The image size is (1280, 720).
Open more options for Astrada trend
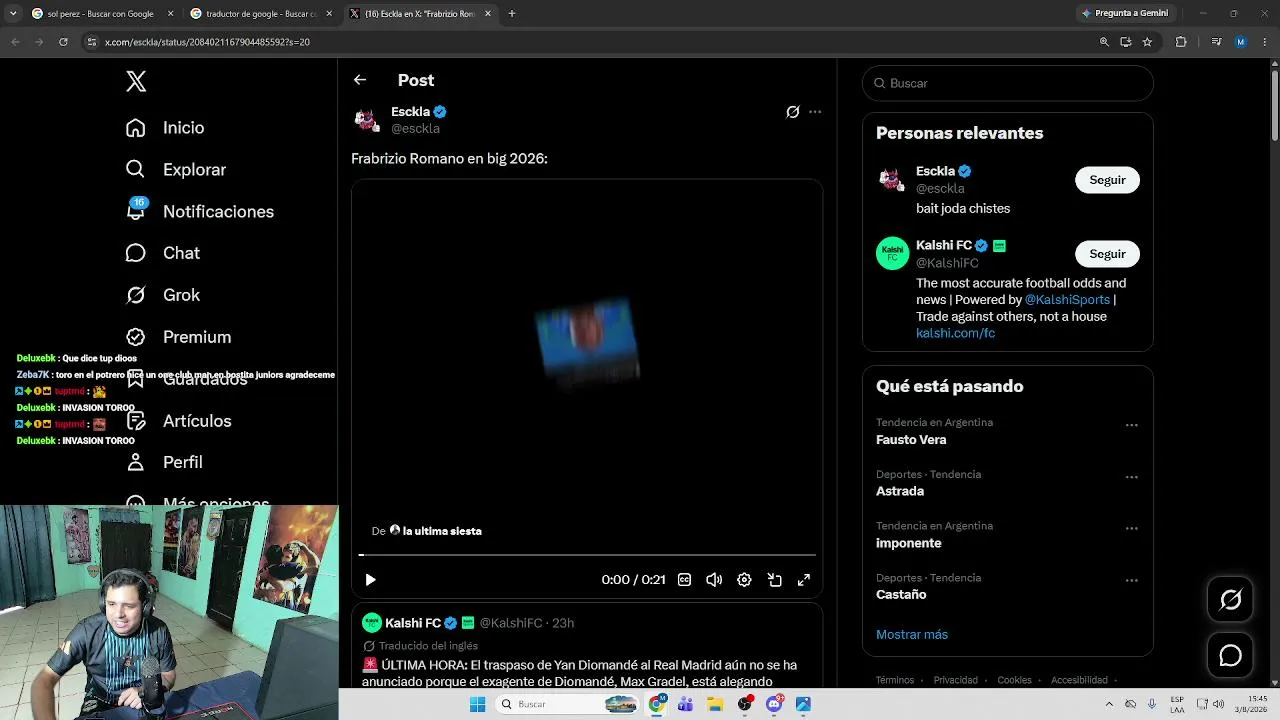coord(1131,477)
